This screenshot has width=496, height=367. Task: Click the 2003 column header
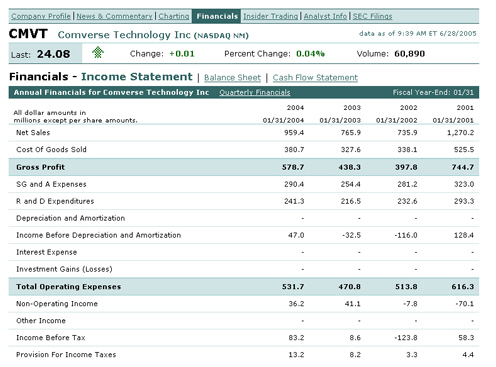352,108
